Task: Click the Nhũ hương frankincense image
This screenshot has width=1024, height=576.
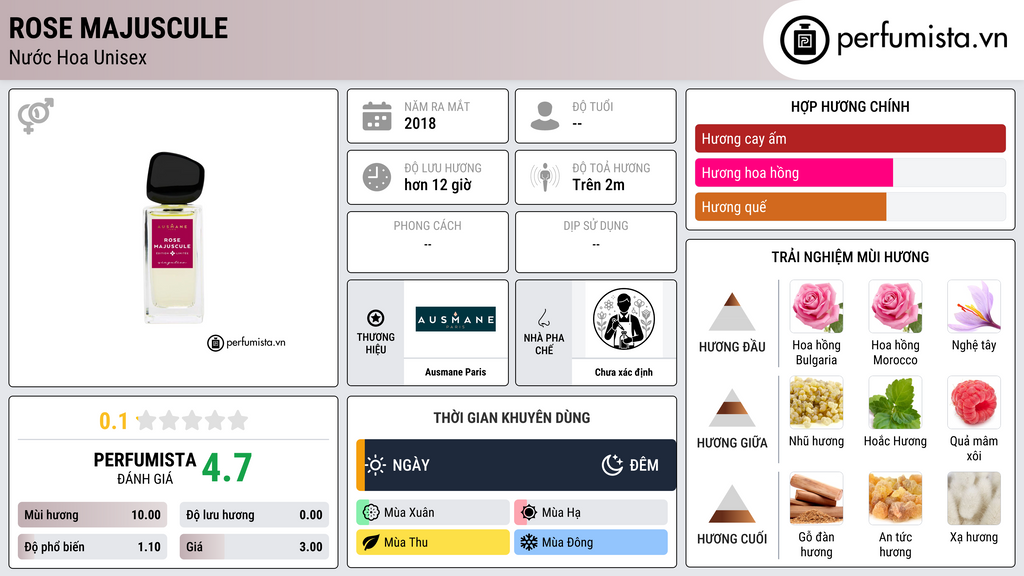Action: click(x=816, y=402)
